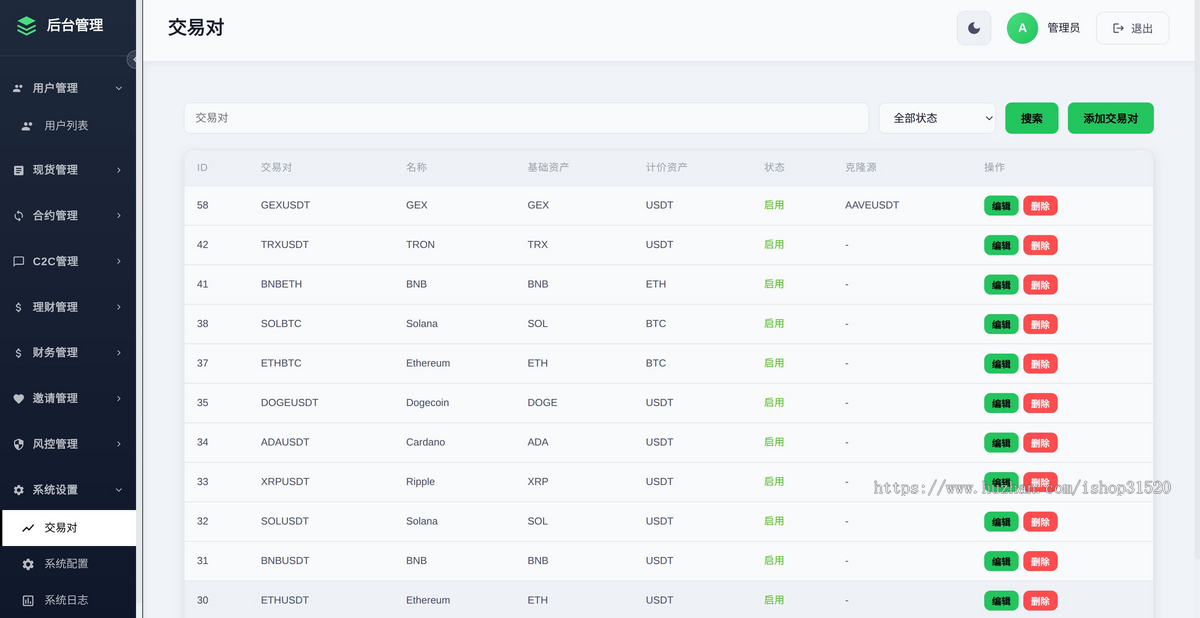Click the stacked layers logo icon
The image size is (1200, 618).
pyautogui.click(x=27, y=26)
